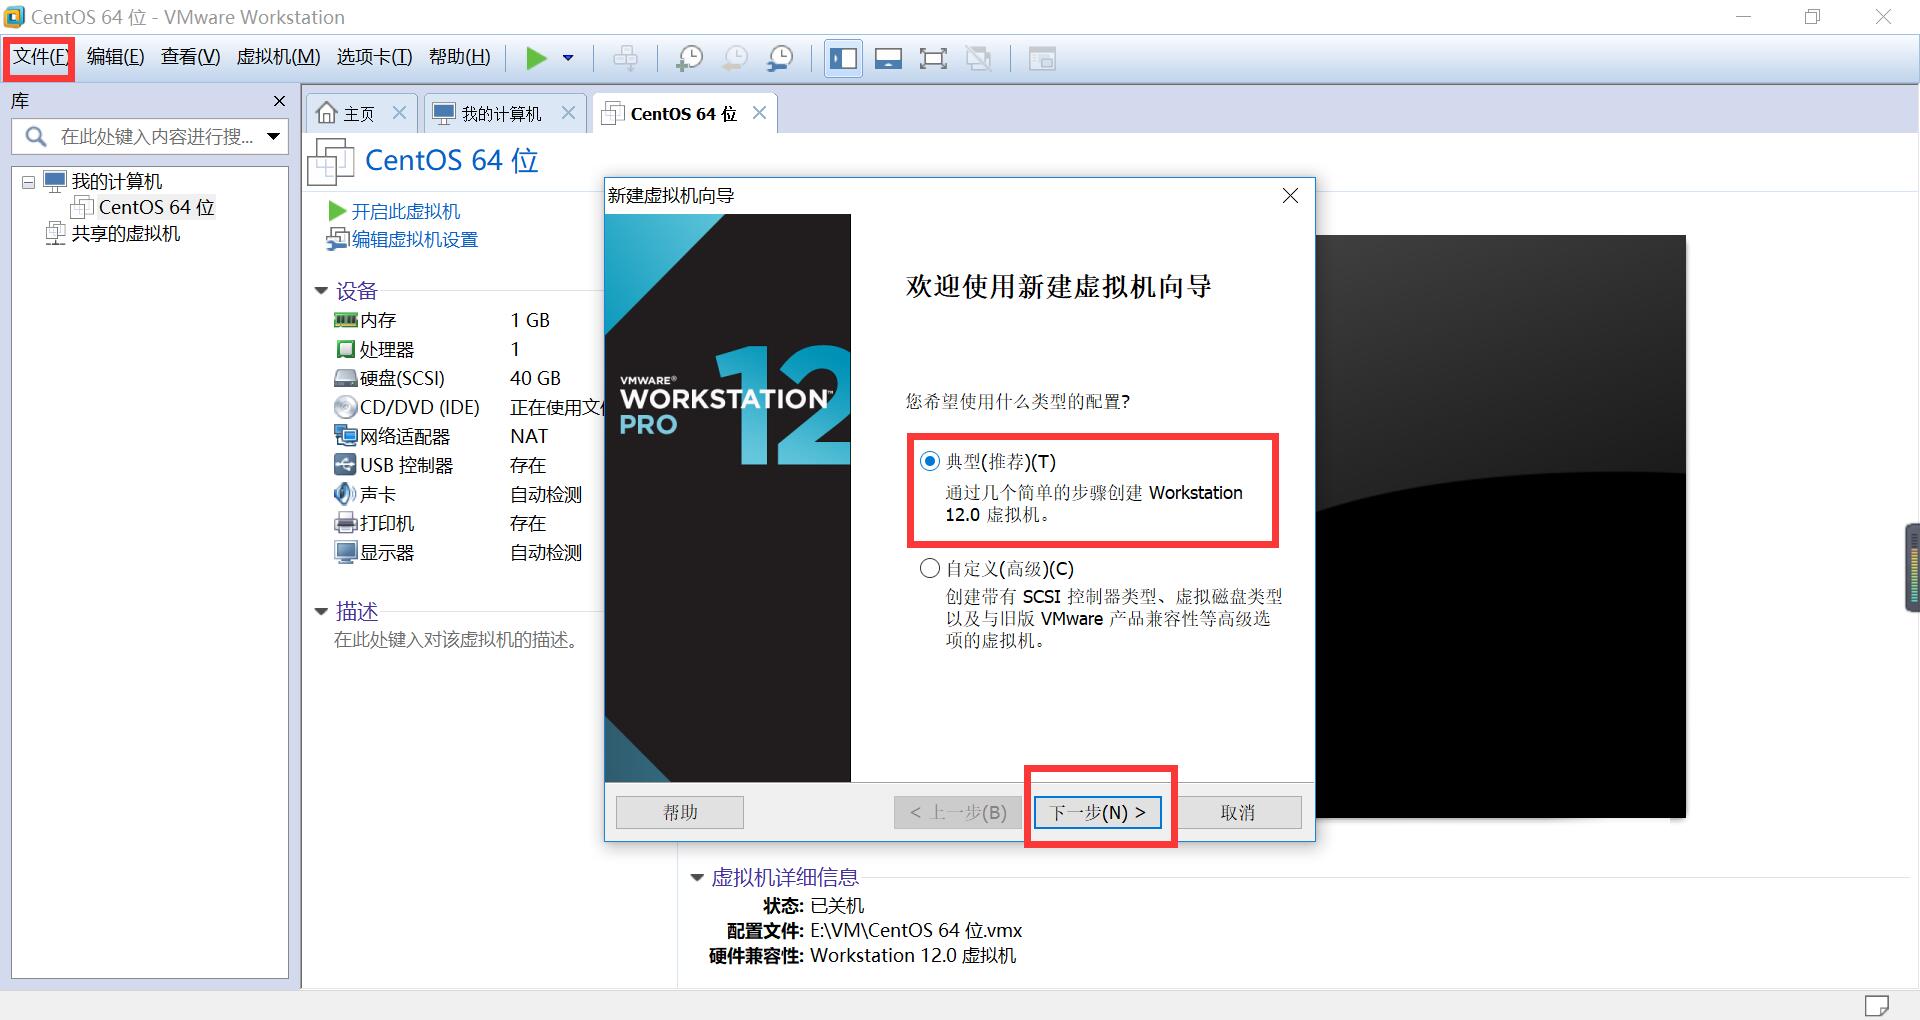
Task: Click the description field 在此处键入对该虚拟机的描述
Action: [x=458, y=640]
